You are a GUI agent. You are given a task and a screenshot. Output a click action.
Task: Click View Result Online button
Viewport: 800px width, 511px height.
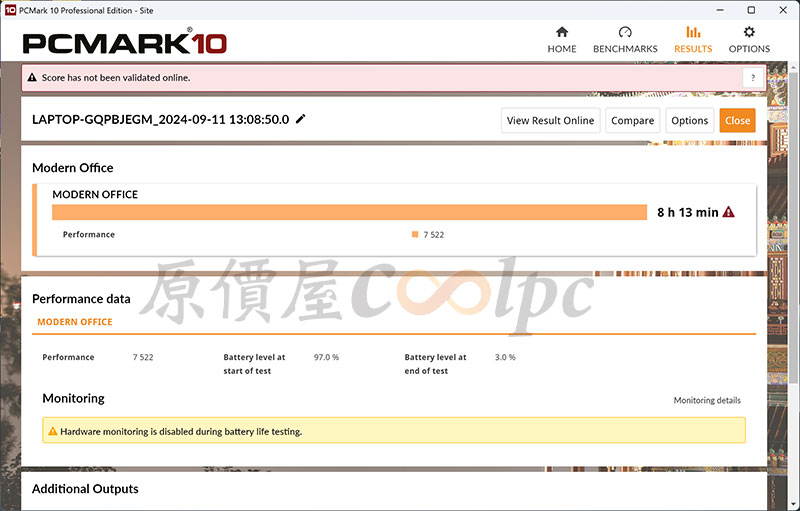(550, 120)
